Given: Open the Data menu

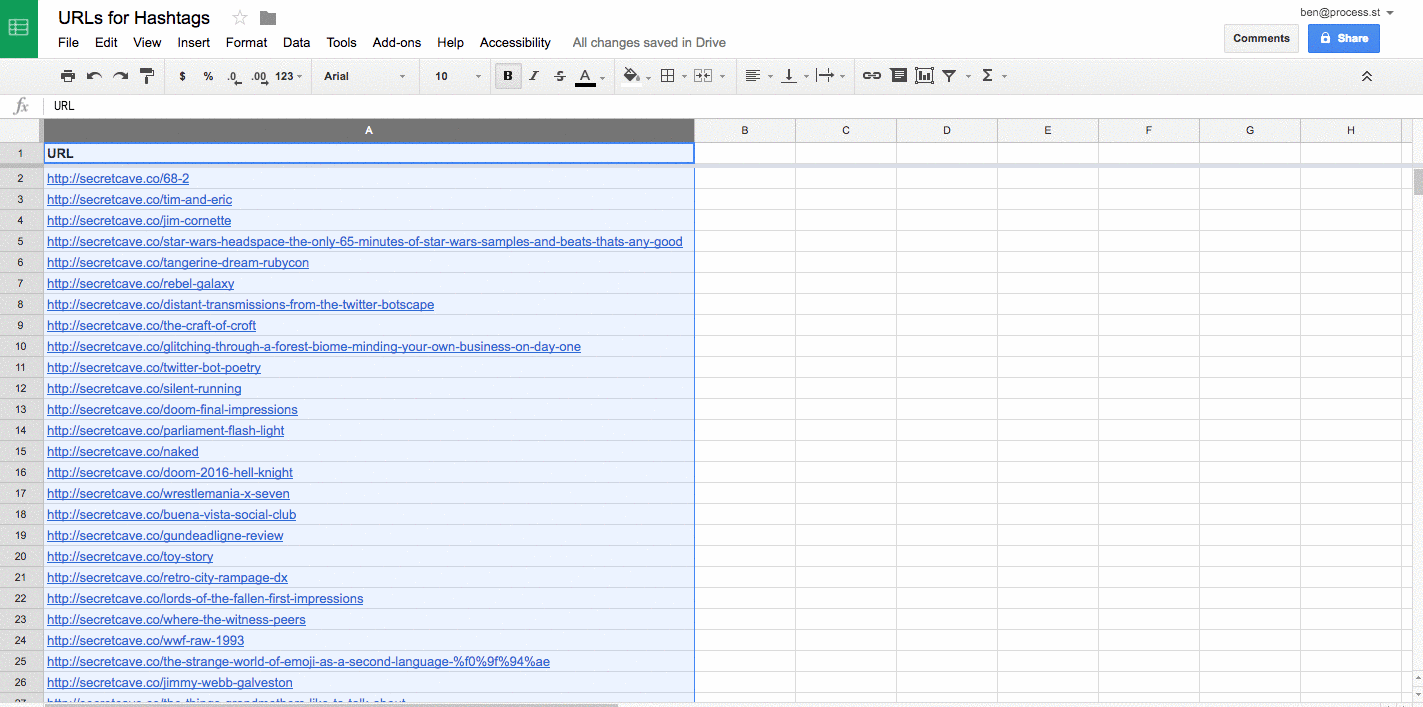Looking at the screenshot, I should (x=296, y=43).
